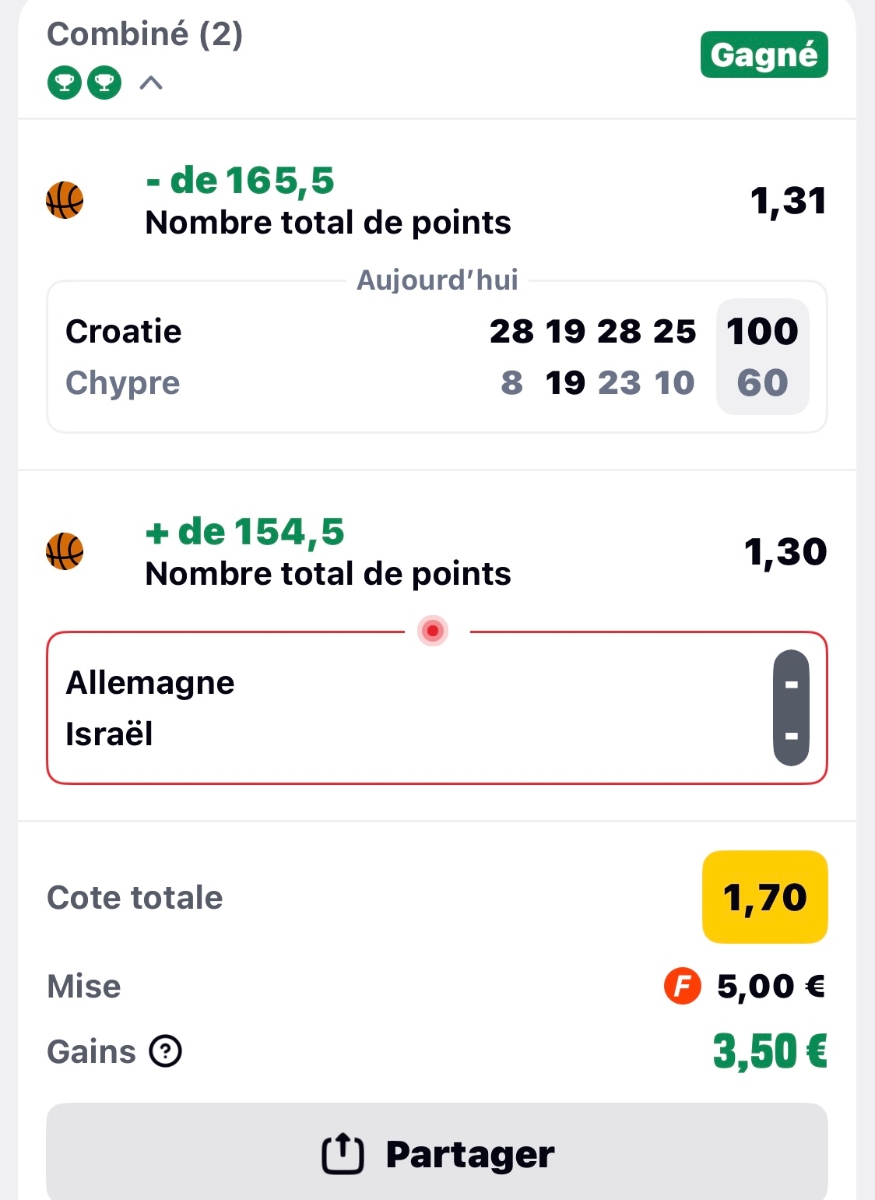Click the first green trophy icon
Viewport: 875px width, 1200px height.
tap(62, 84)
